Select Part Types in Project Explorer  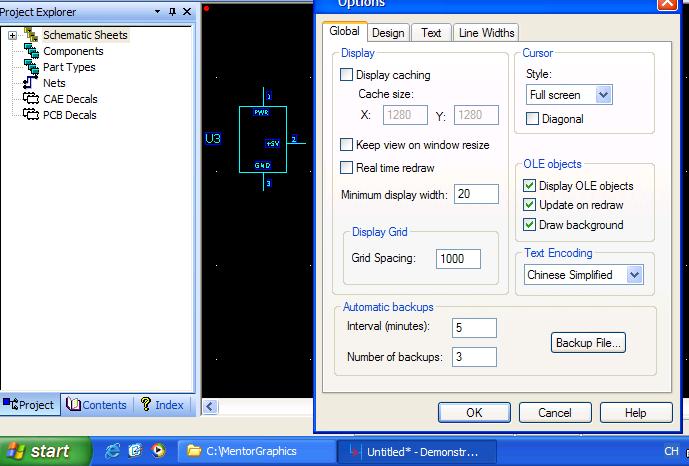pyautogui.click(x=69, y=67)
